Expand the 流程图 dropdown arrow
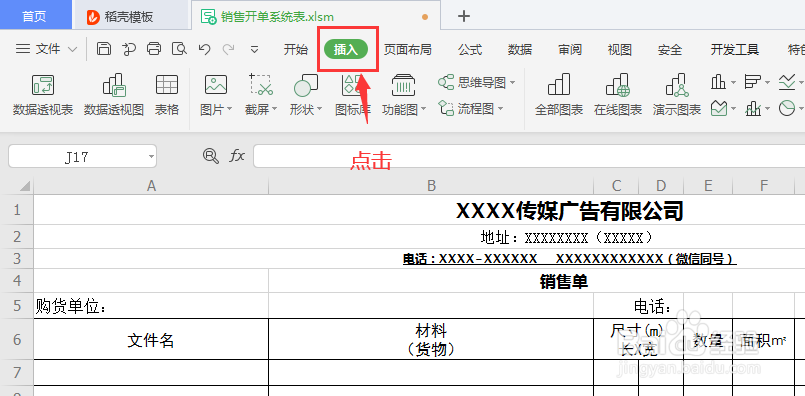The width and height of the screenshot is (805, 396). tap(500, 108)
